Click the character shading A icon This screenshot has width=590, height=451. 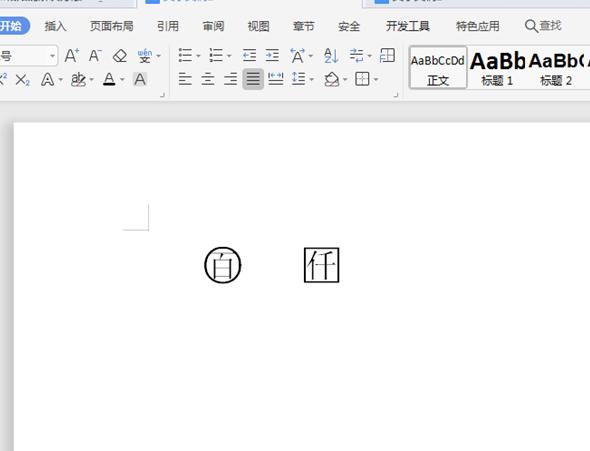click(x=140, y=79)
